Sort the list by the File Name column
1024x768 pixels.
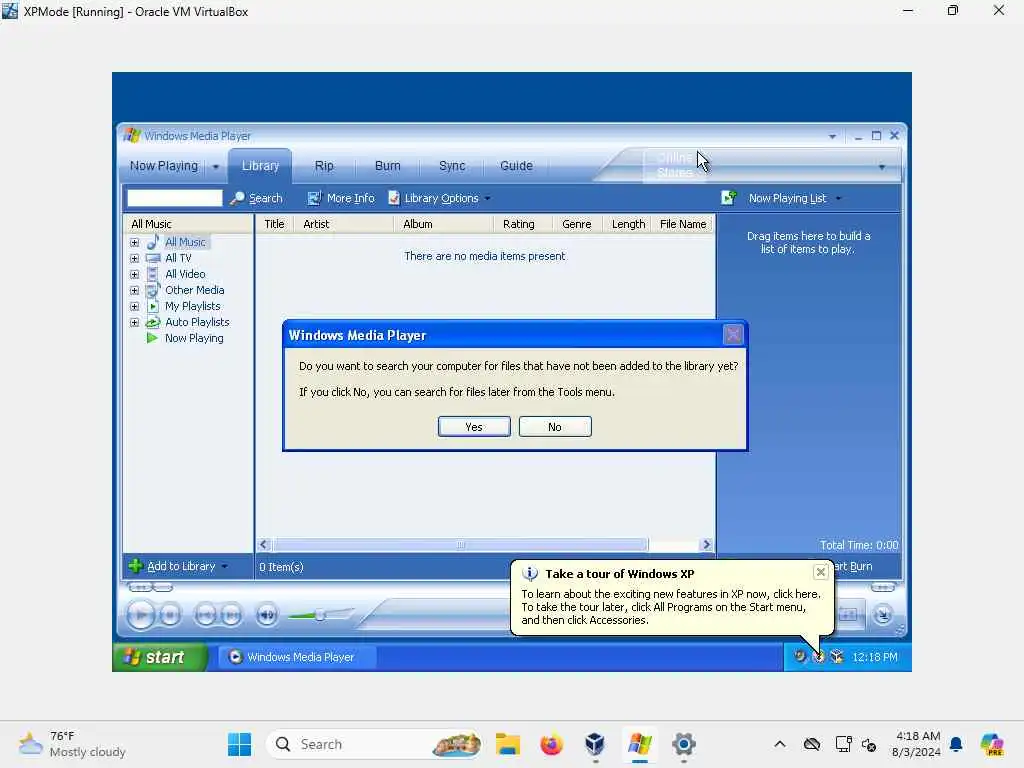682,224
